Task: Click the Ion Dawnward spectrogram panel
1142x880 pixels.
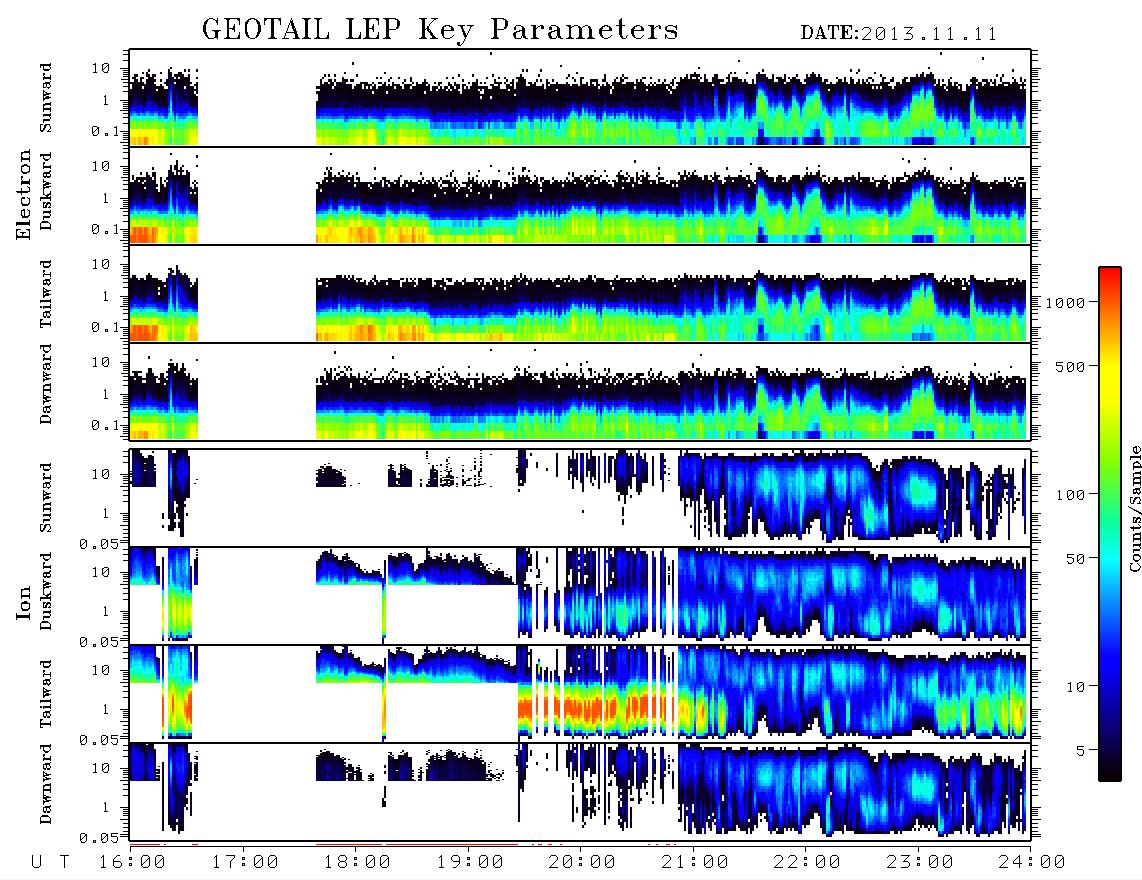Action: tap(580, 792)
